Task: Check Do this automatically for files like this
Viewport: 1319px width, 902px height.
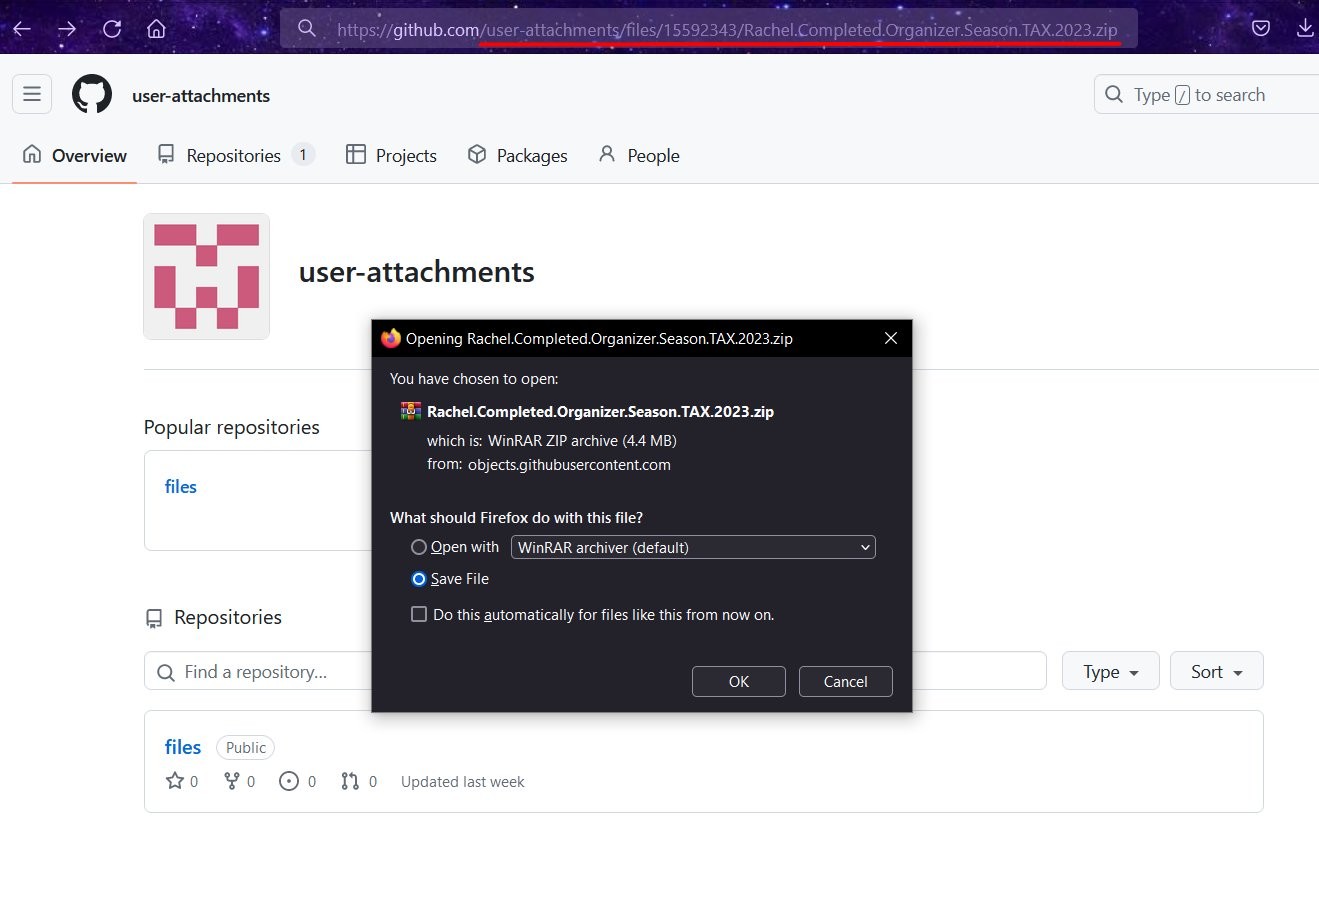Action: click(x=419, y=614)
